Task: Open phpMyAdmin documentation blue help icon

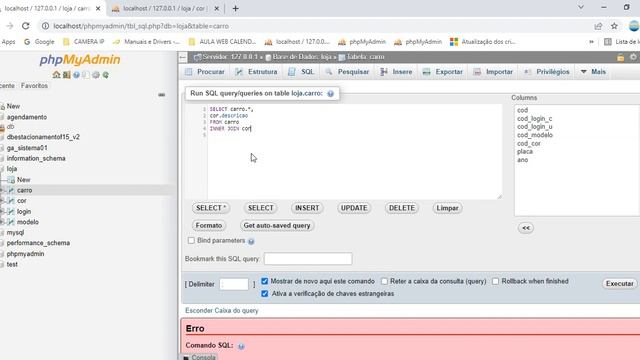Action: 76,75
